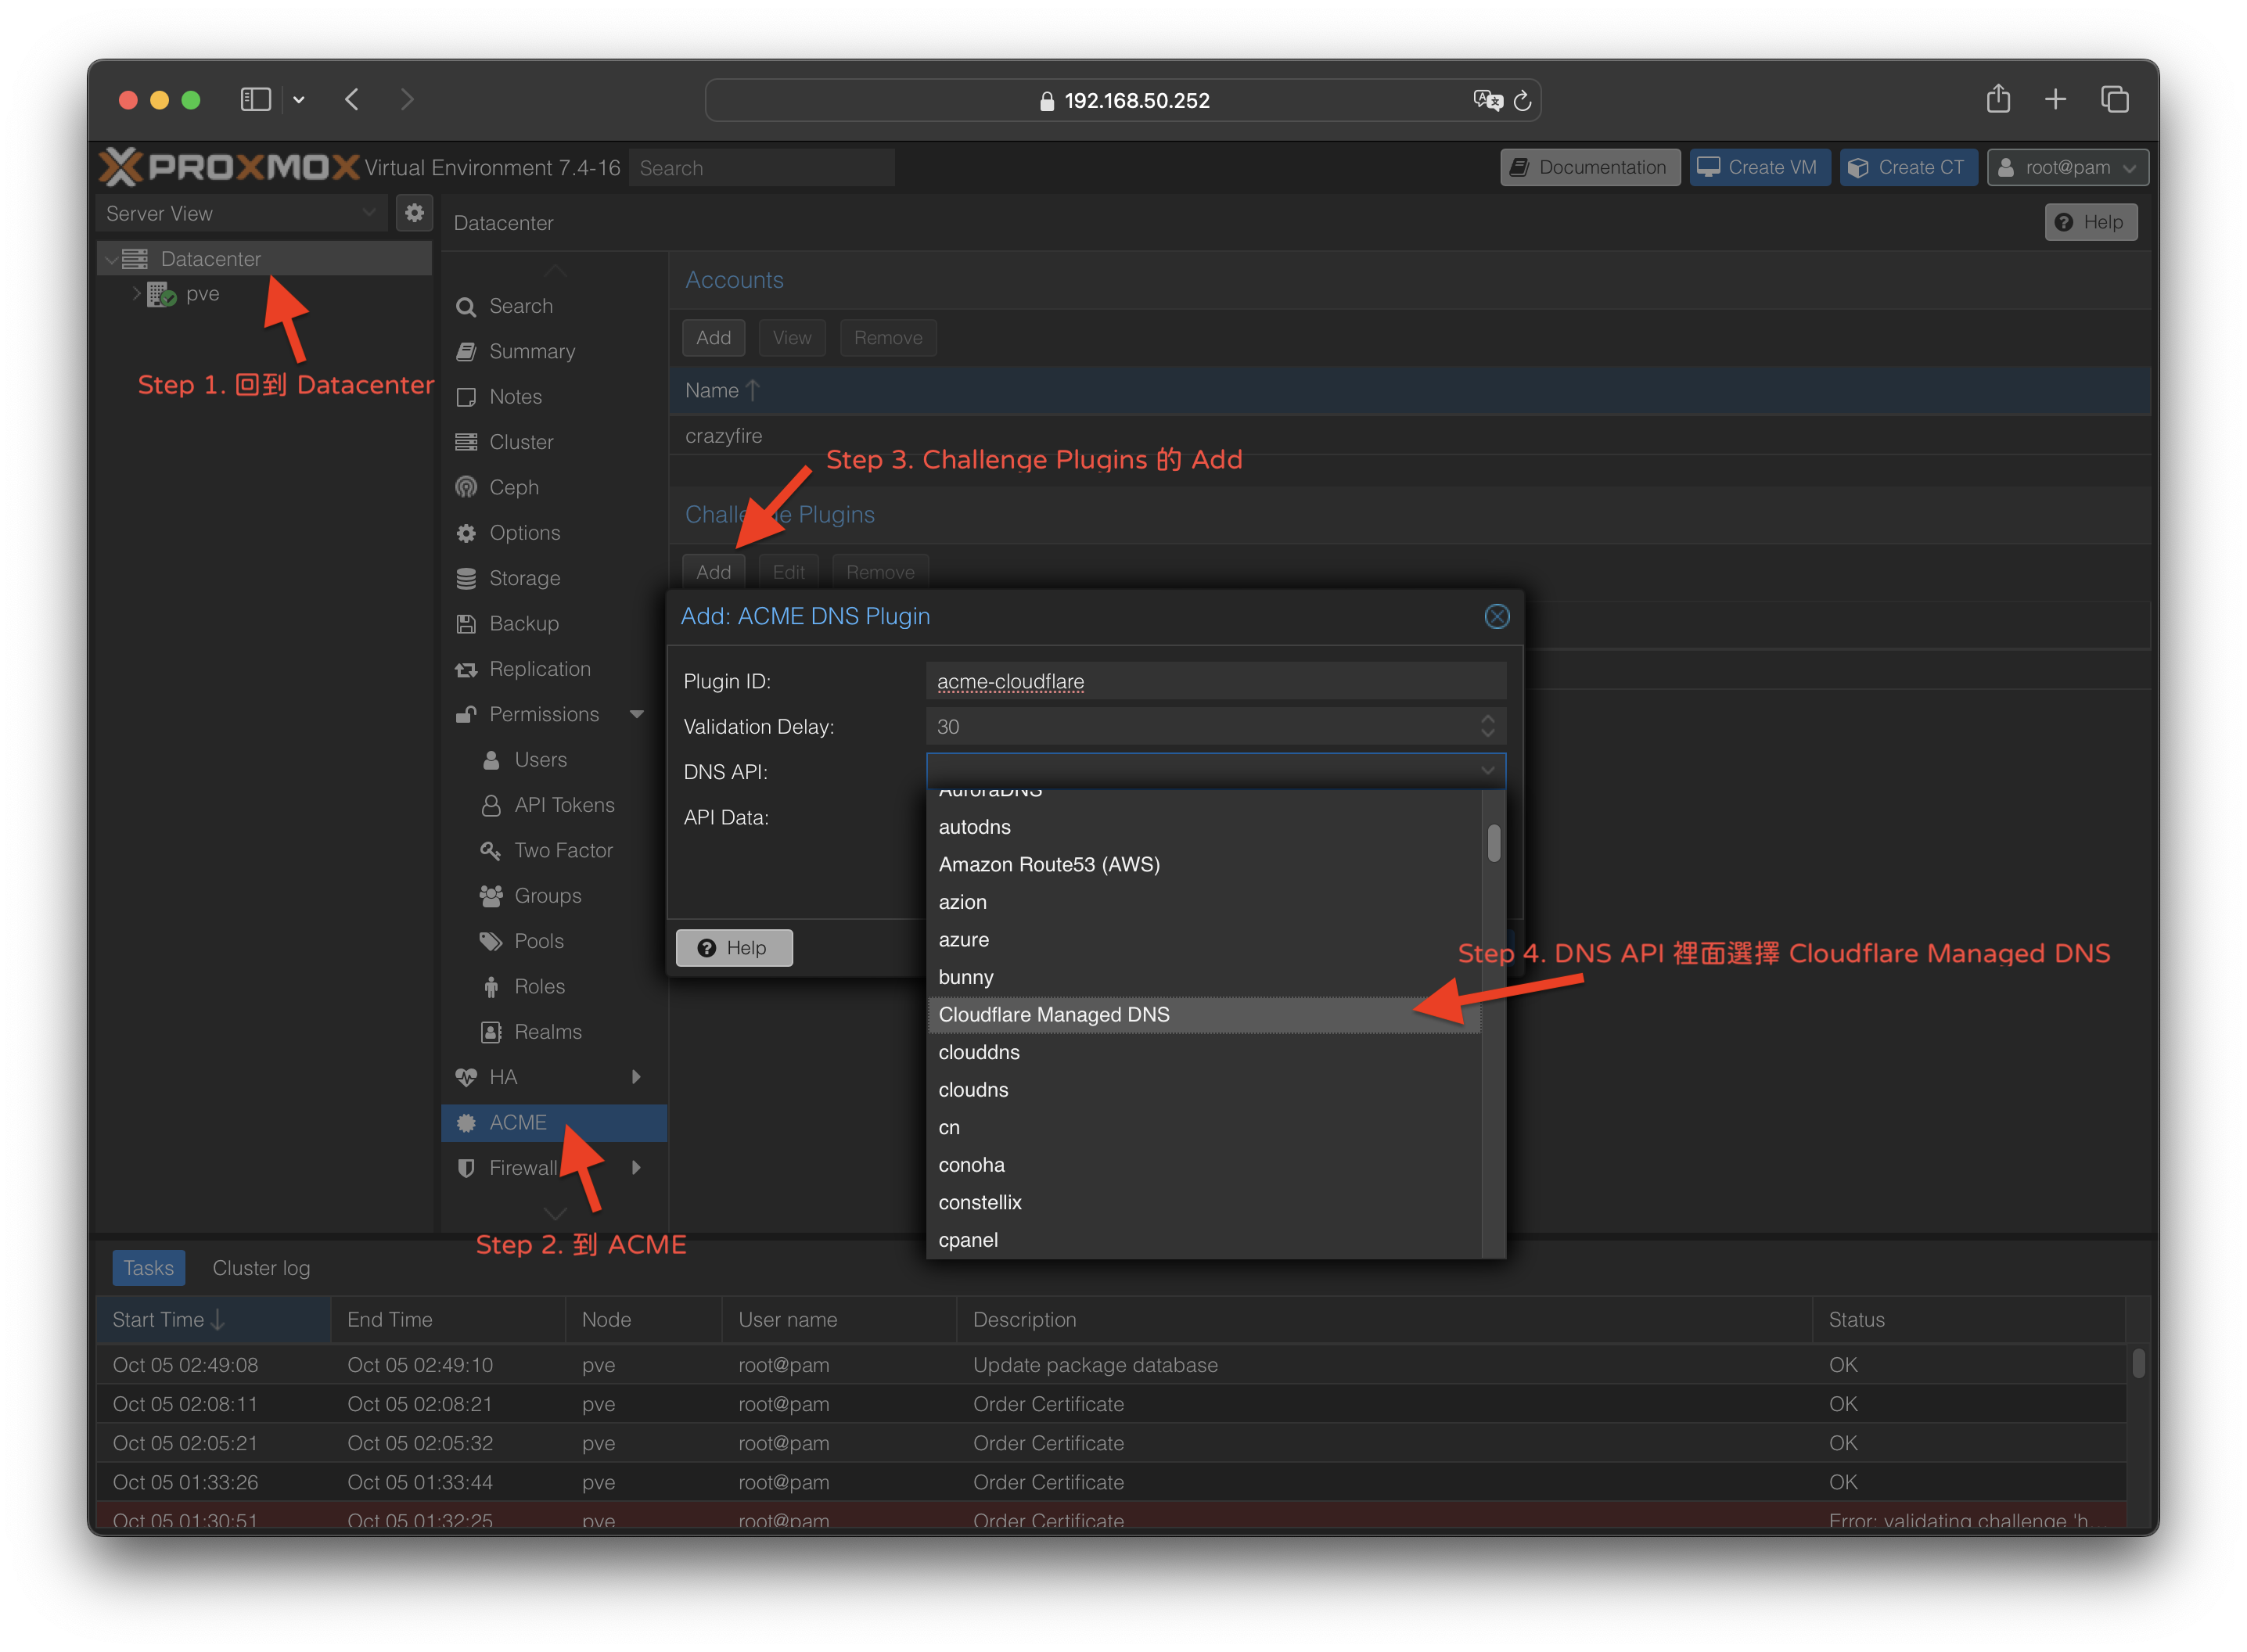2247x1652 pixels.
Task: Go back with browser arrow
Action: pos(352,99)
